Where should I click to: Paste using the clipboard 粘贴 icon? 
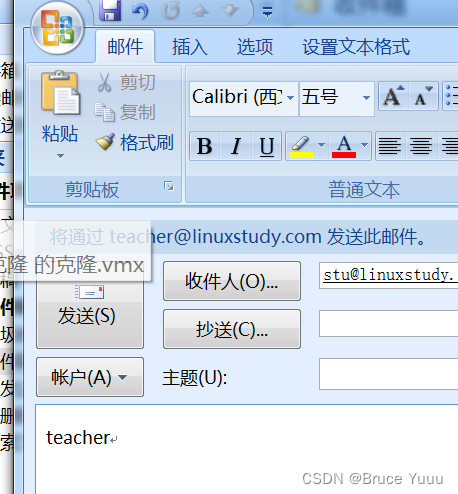(x=60, y=93)
